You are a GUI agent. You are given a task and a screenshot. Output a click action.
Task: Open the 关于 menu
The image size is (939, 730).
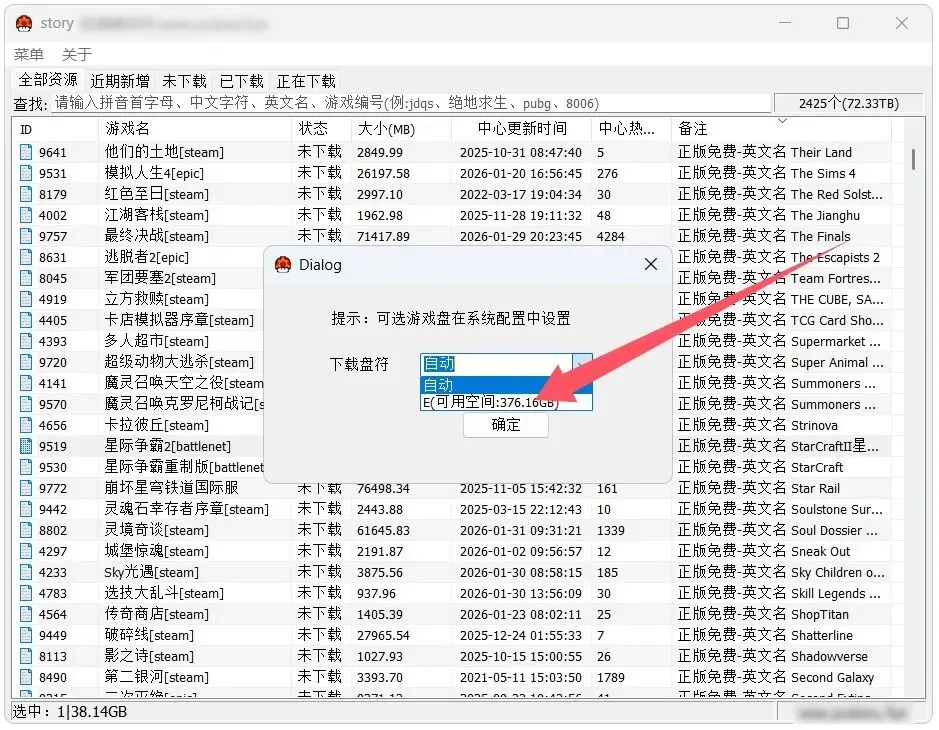[77, 54]
